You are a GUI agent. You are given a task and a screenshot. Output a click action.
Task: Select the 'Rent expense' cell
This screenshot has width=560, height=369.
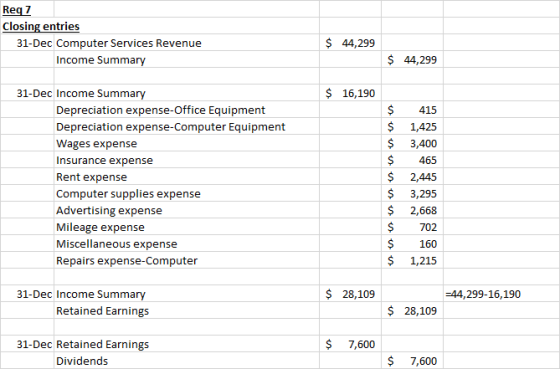pyautogui.click(x=187, y=177)
